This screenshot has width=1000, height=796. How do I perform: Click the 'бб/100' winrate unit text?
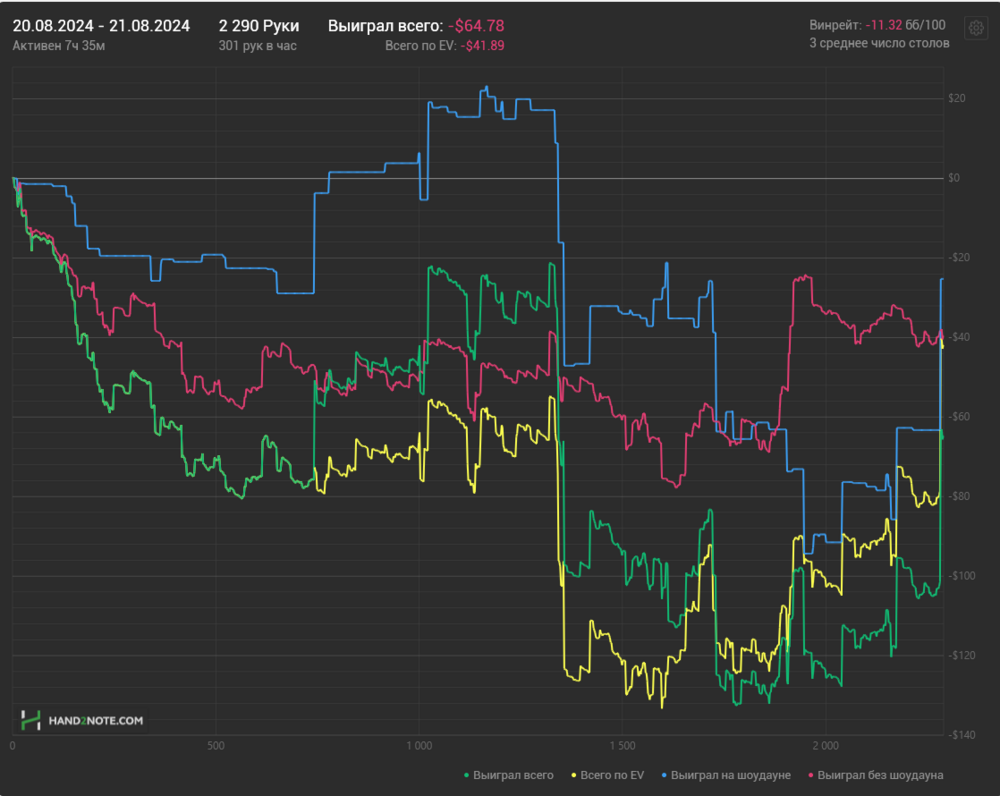[925, 25]
